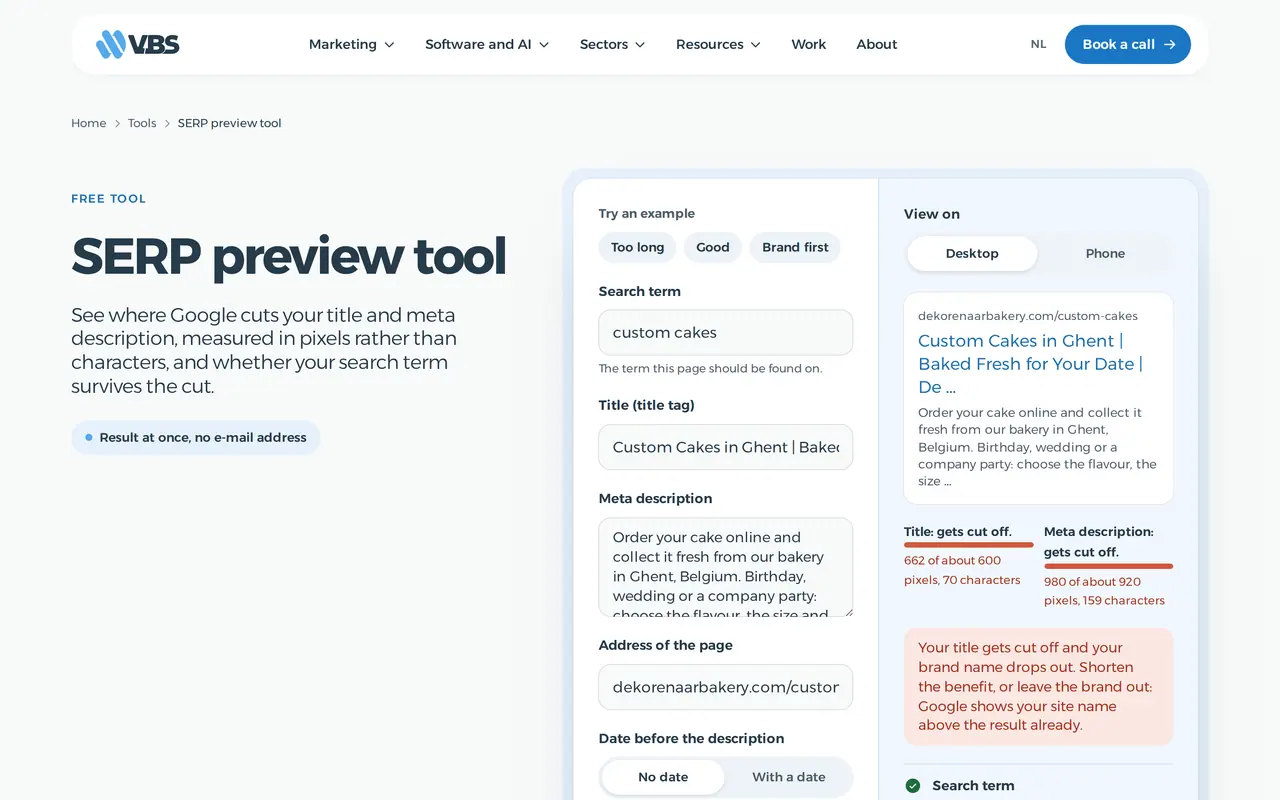Image resolution: width=1280 pixels, height=800 pixels.
Task: Click the VBS logo in the header
Action: click(138, 44)
